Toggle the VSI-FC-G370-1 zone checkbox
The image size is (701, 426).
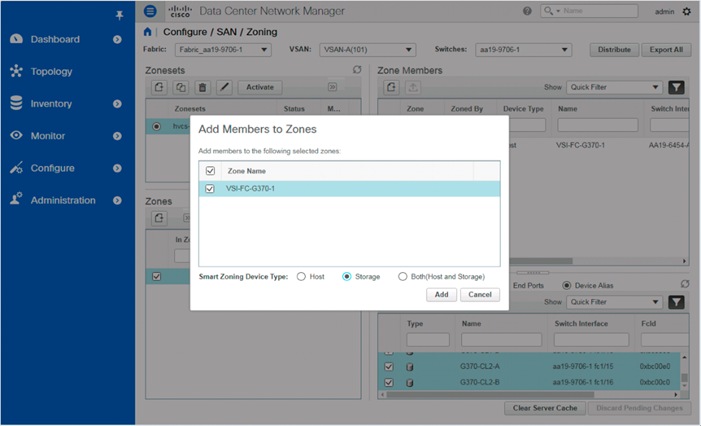click(x=210, y=189)
